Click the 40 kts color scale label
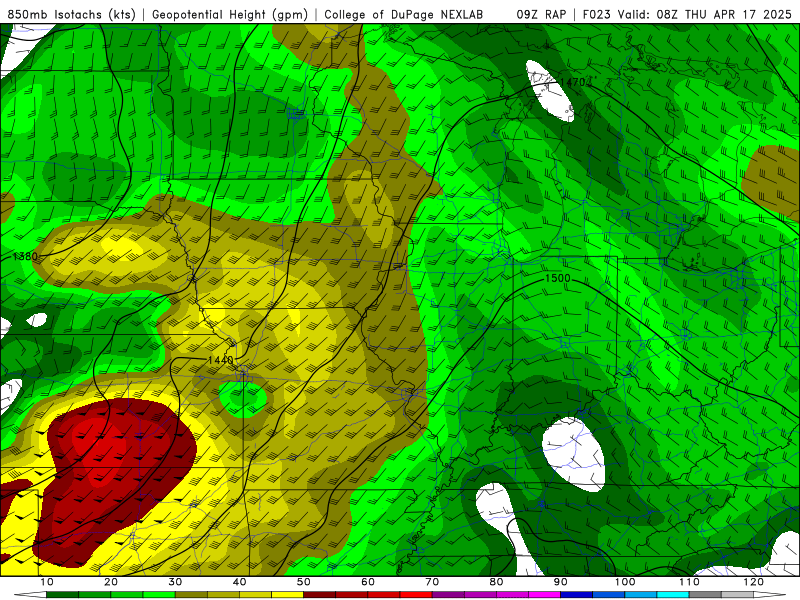Viewport: 800px width, 600px height. [x=239, y=582]
